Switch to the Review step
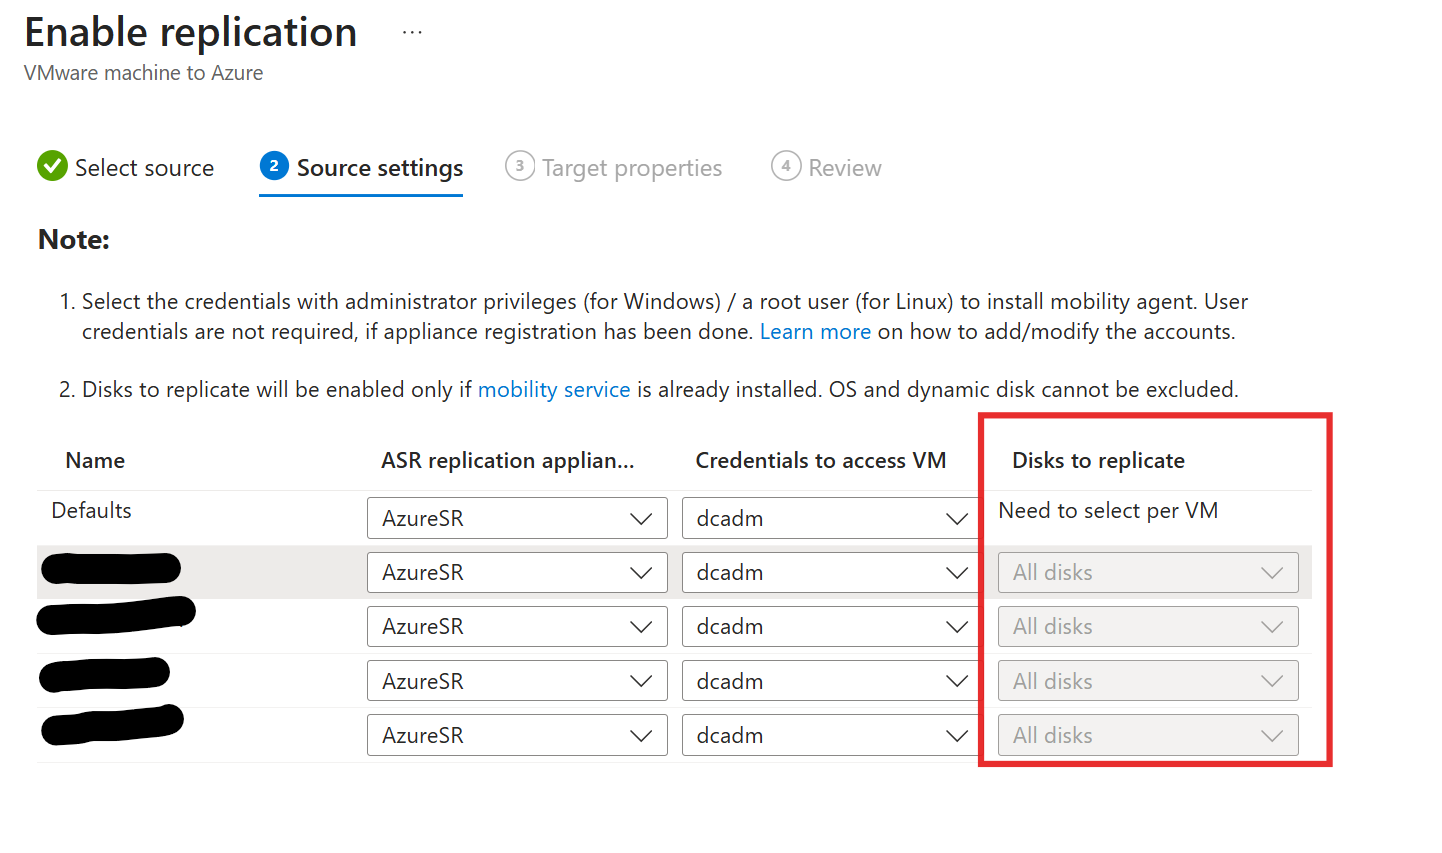The height and width of the screenshot is (853, 1442). coord(844,168)
